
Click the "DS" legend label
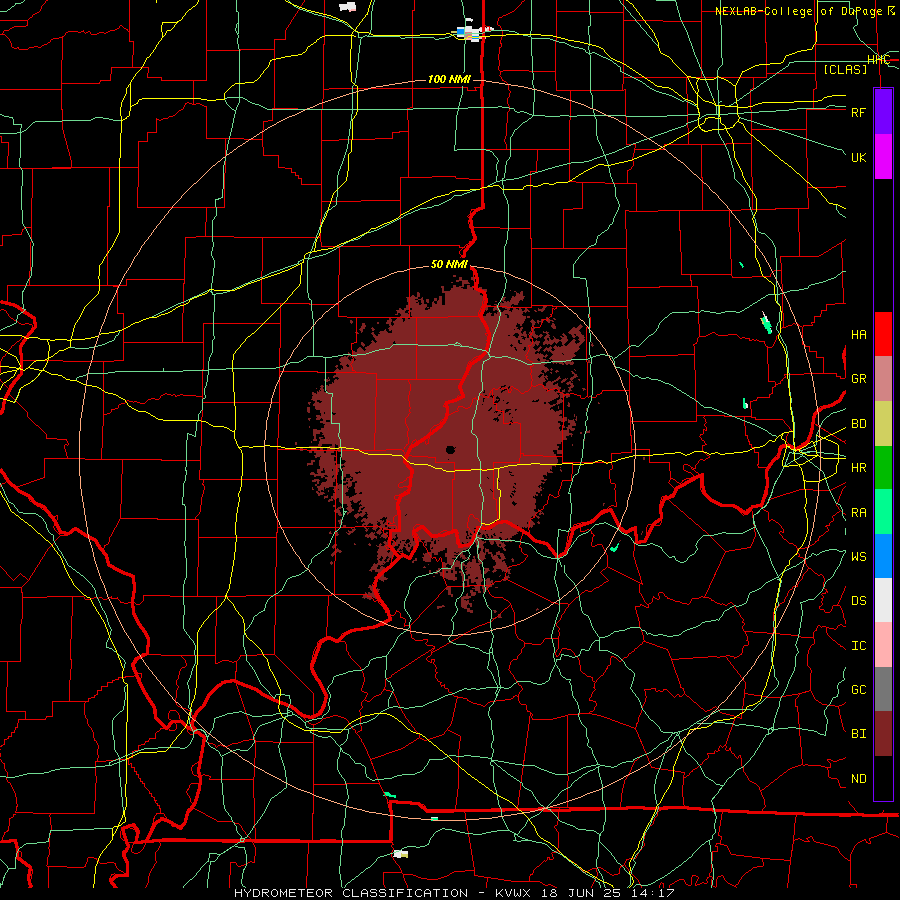coord(859,601)
